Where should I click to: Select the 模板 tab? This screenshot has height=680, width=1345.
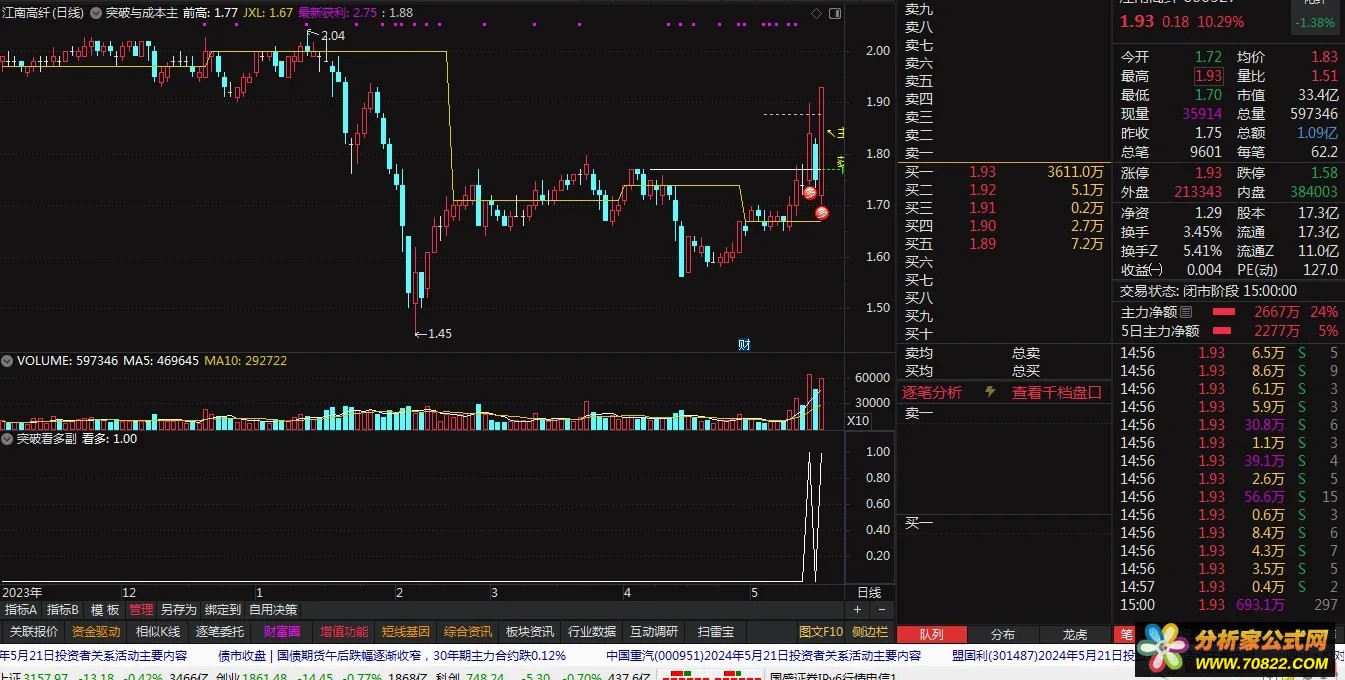[x=105, y=609]
